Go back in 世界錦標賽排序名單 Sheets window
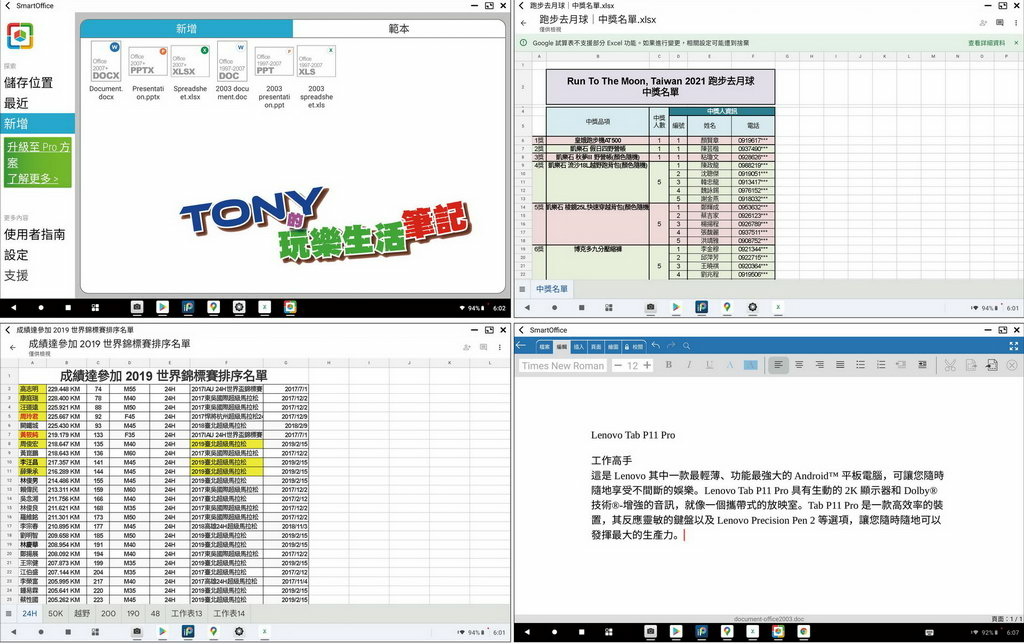This screenshot has height=644, width=1024. [x=12, y=347]
